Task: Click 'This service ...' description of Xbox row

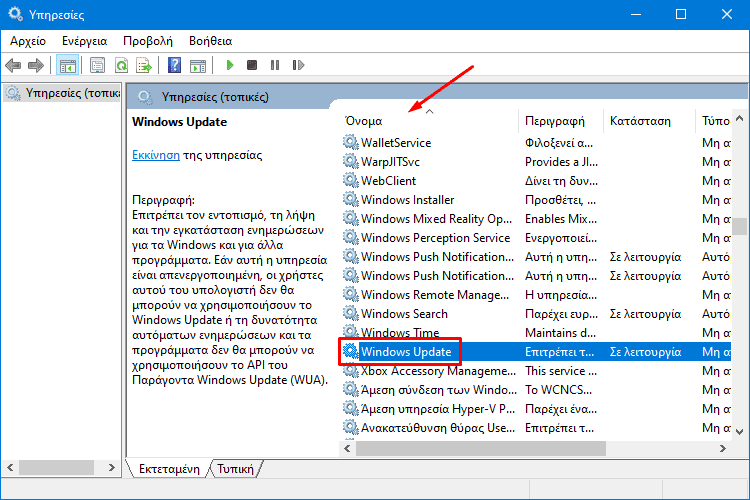Action: point(561,371)
